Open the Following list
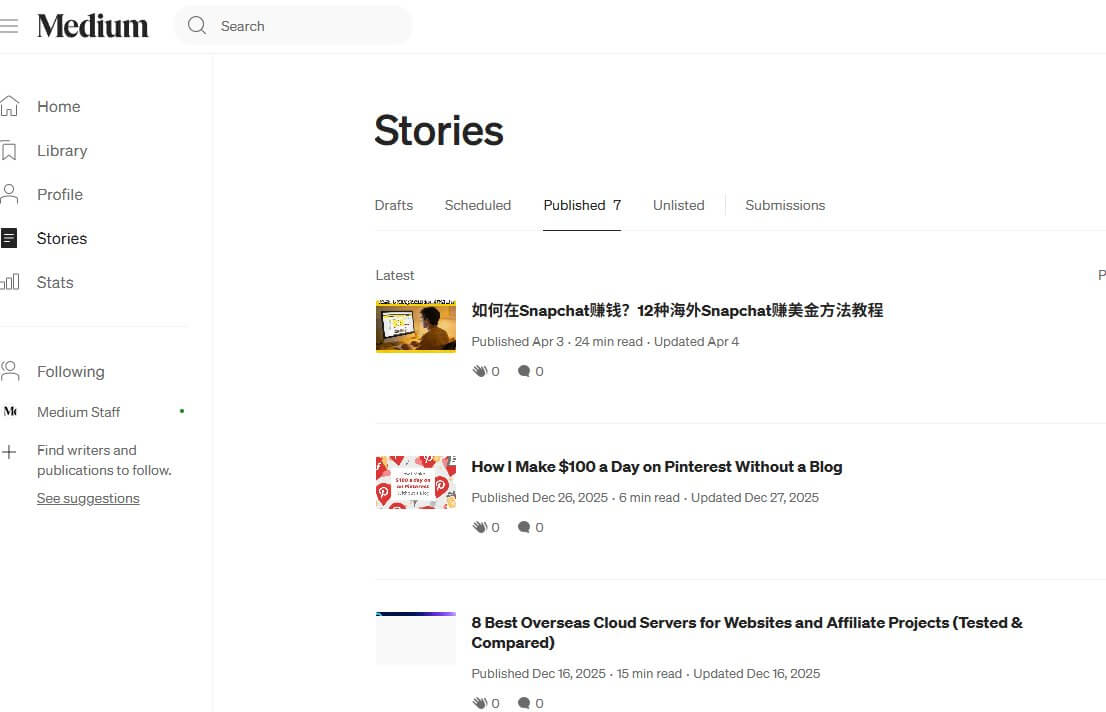Viewport: 1106px width, 712px height. (x=71, y=371)
